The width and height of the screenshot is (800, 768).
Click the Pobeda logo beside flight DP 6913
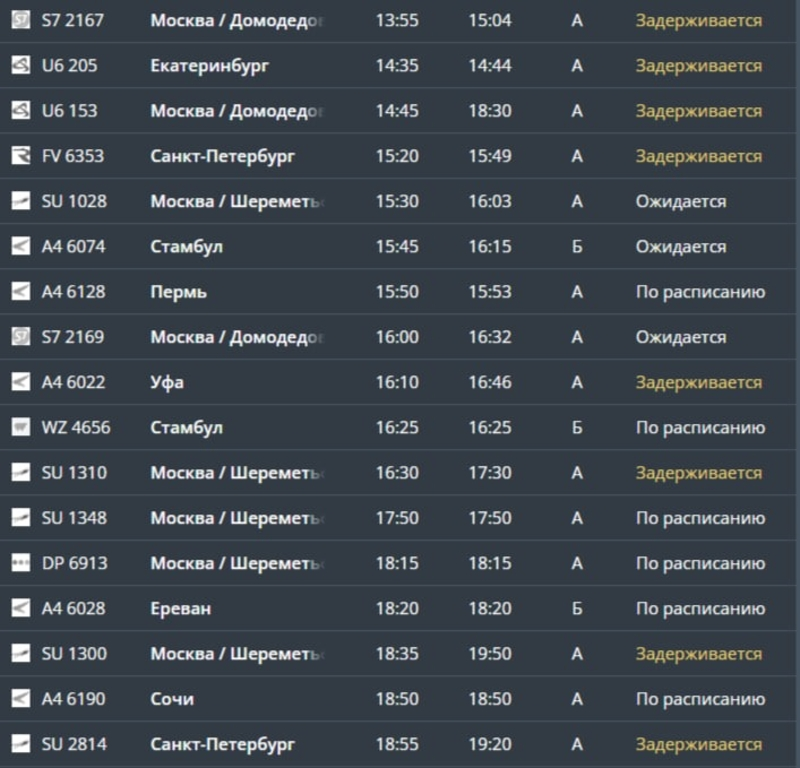(20, 563)
